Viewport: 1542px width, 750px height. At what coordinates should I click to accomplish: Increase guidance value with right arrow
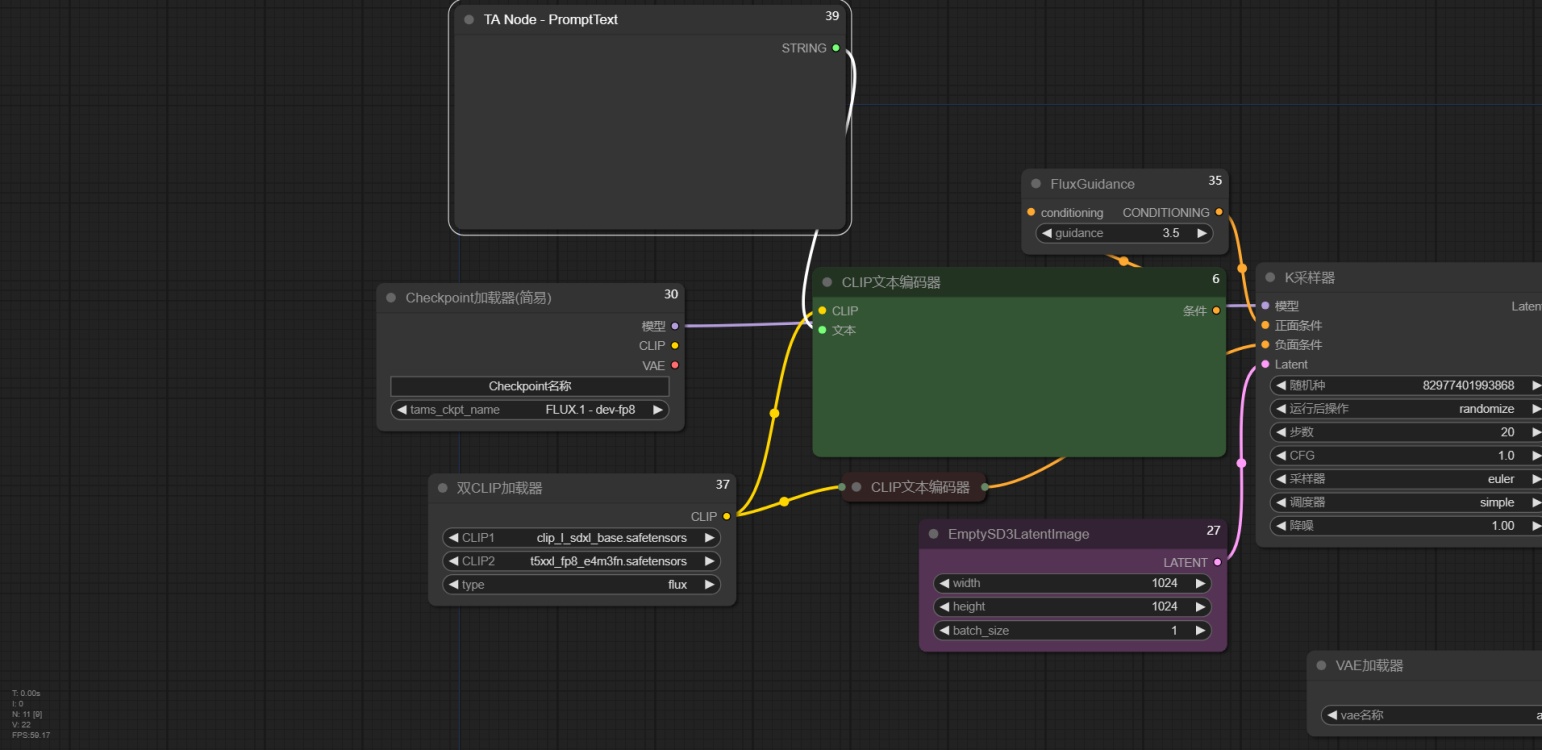1201,233
